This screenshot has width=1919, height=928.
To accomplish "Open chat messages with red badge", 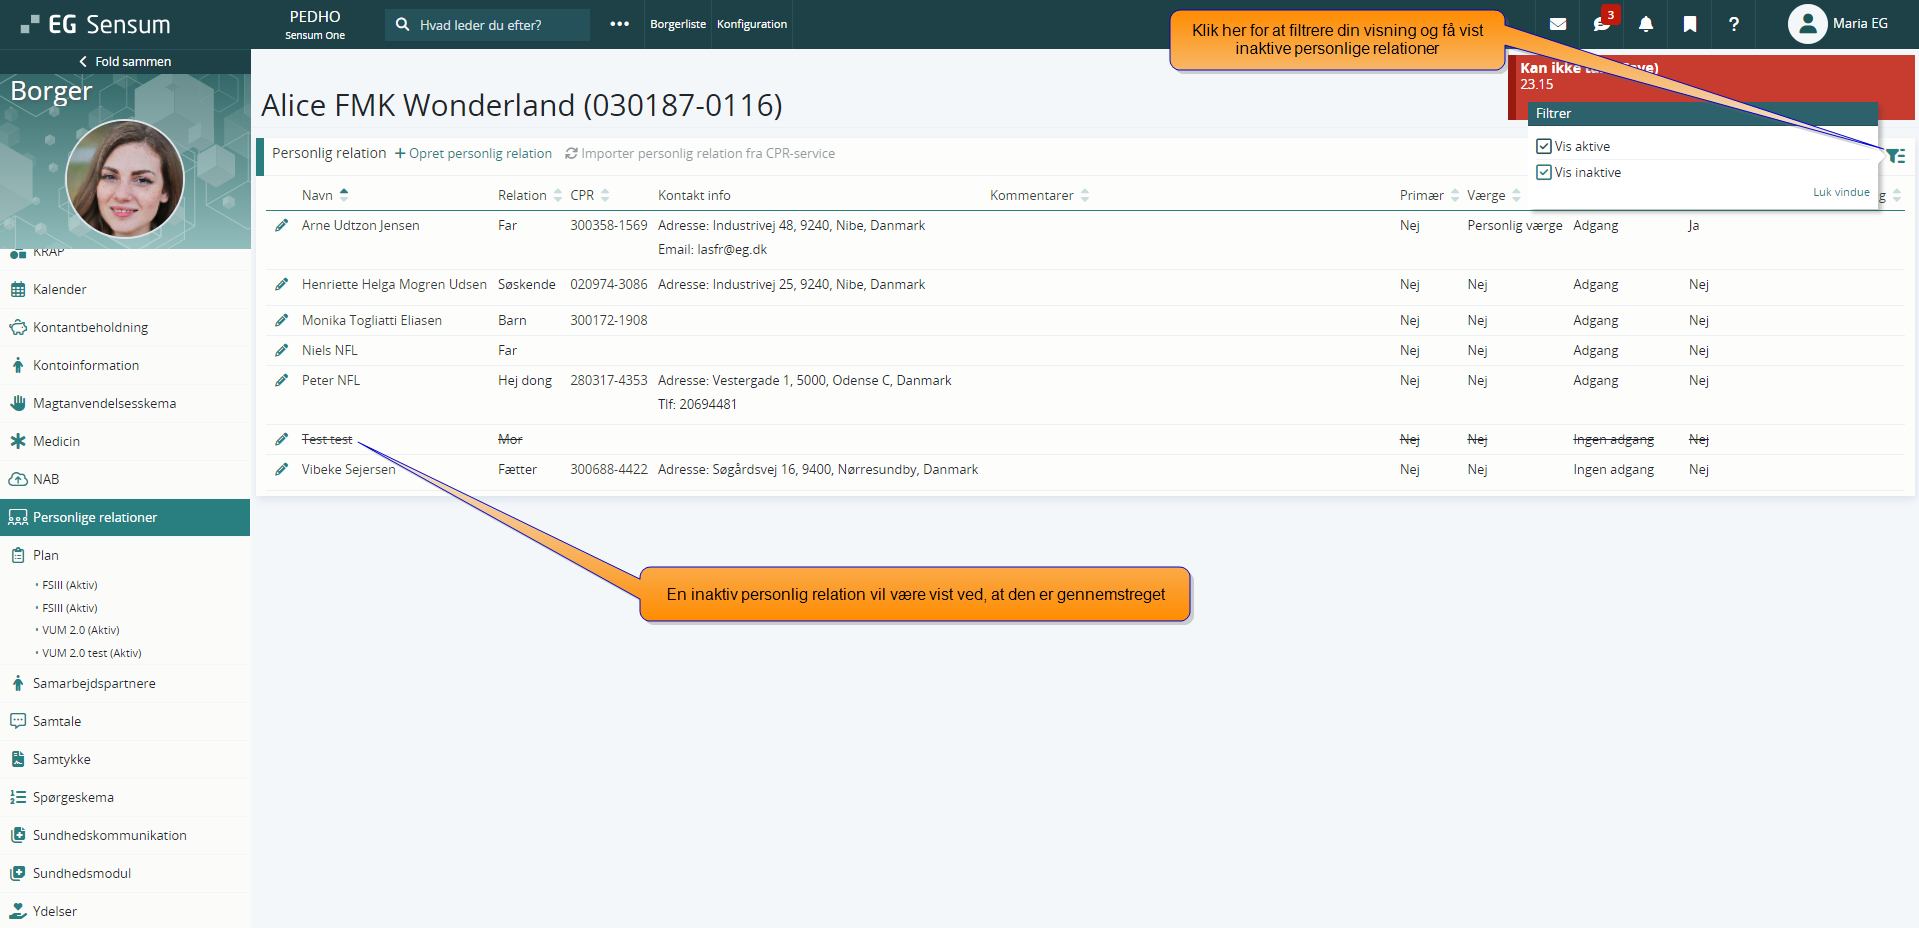I will coord(1602,24).
